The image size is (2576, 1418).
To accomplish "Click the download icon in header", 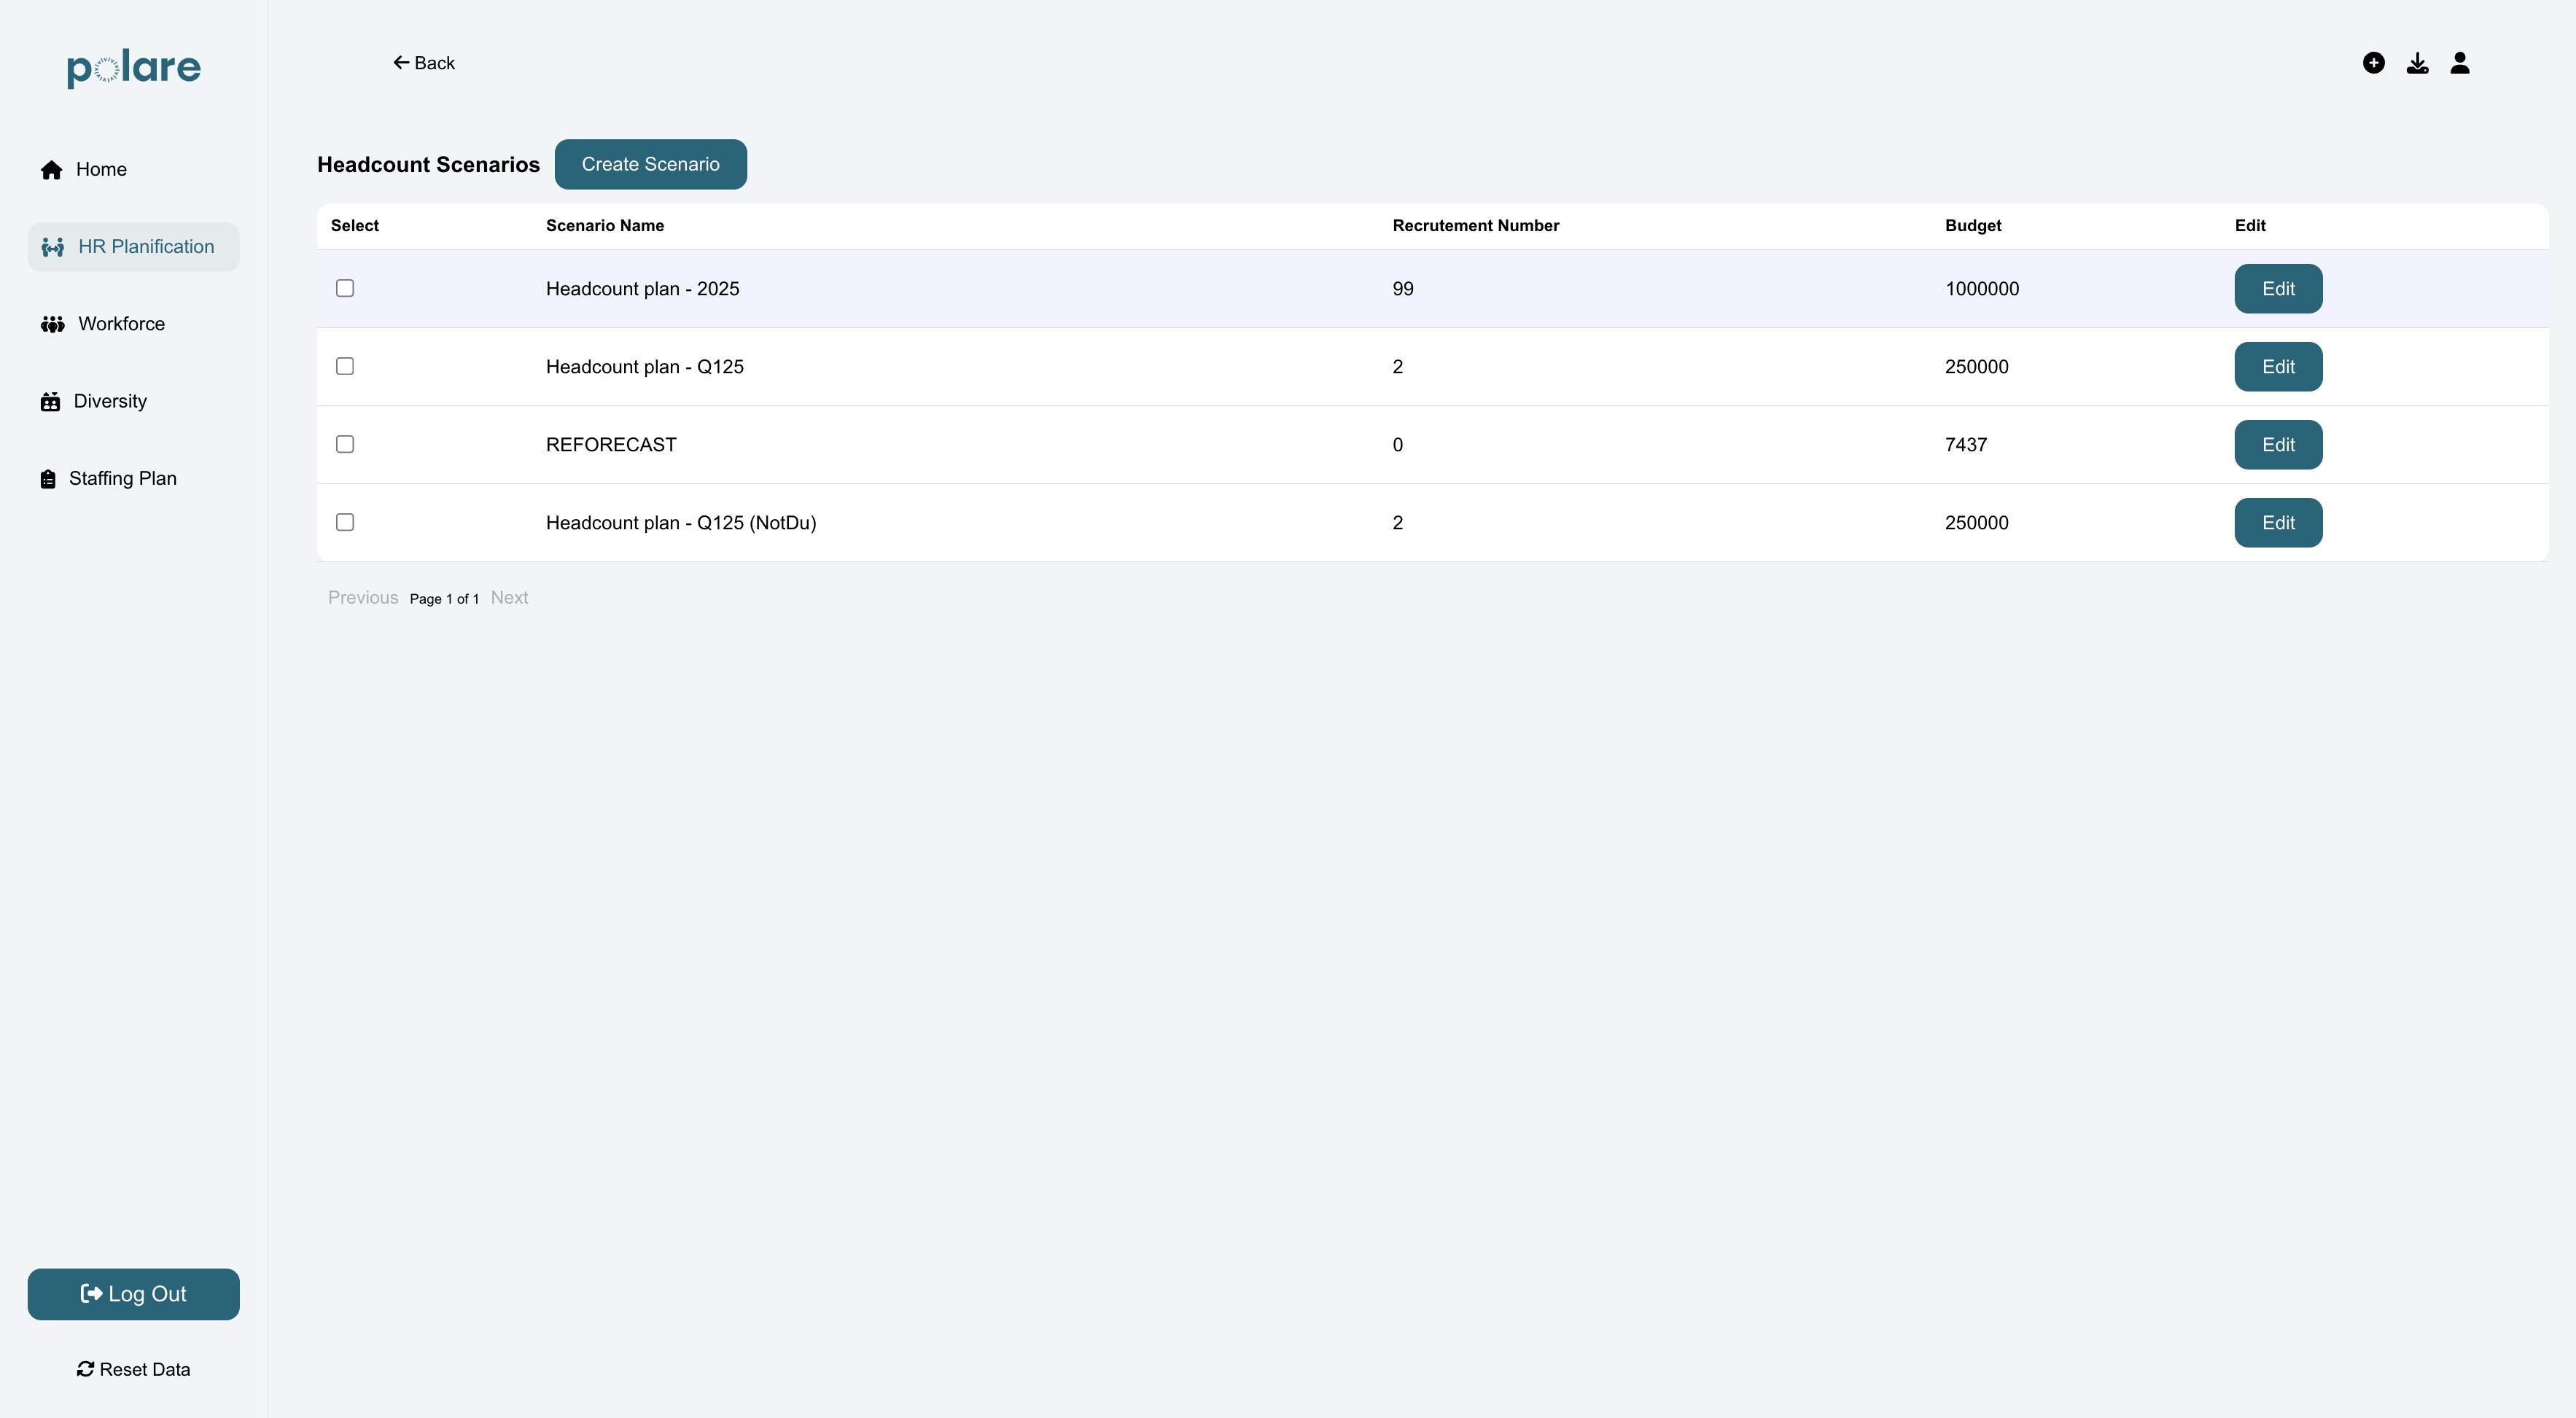I will coord(2417,63).
